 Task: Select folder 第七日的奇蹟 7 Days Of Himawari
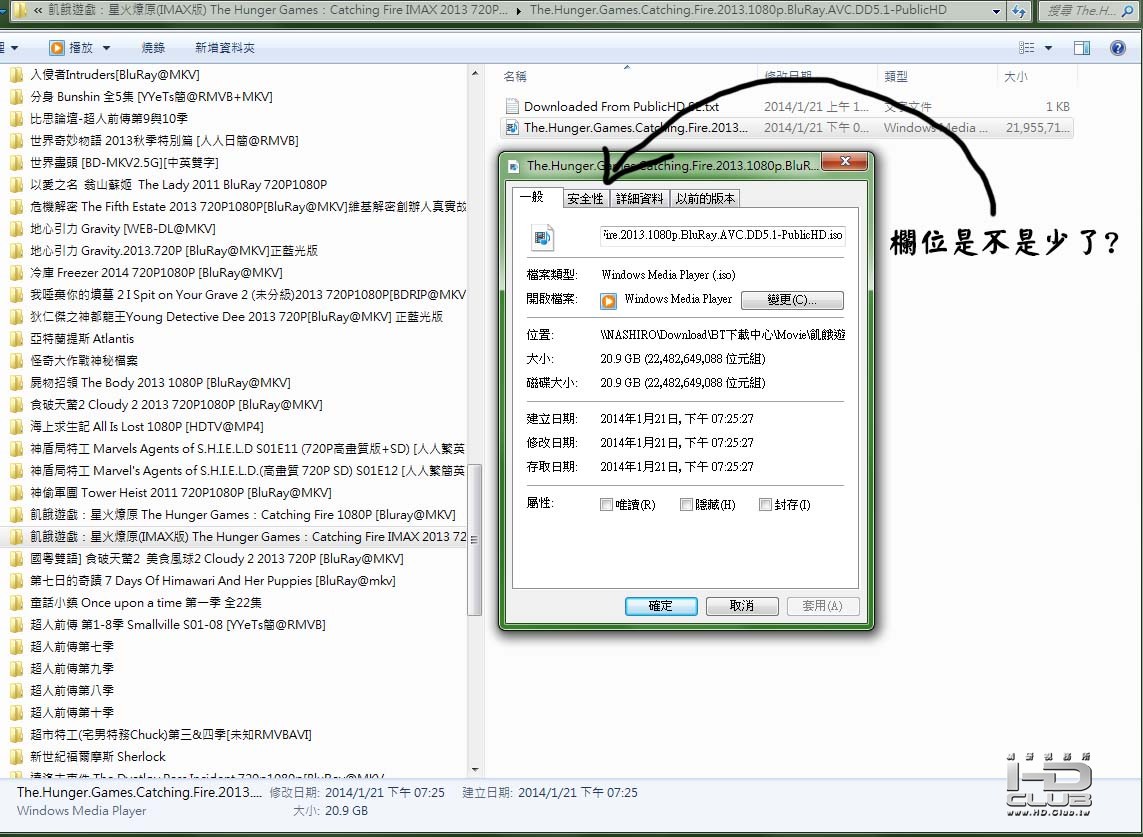[213, 581]
